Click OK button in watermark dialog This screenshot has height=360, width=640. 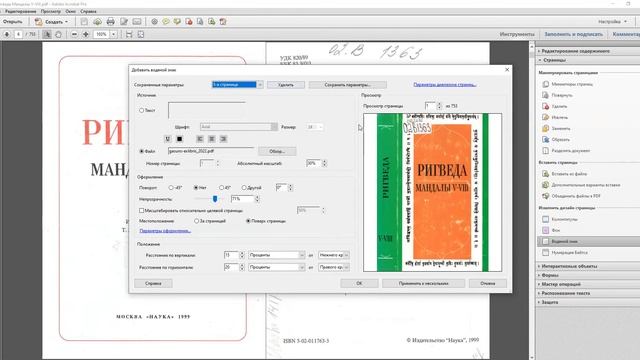coord(359,283)
